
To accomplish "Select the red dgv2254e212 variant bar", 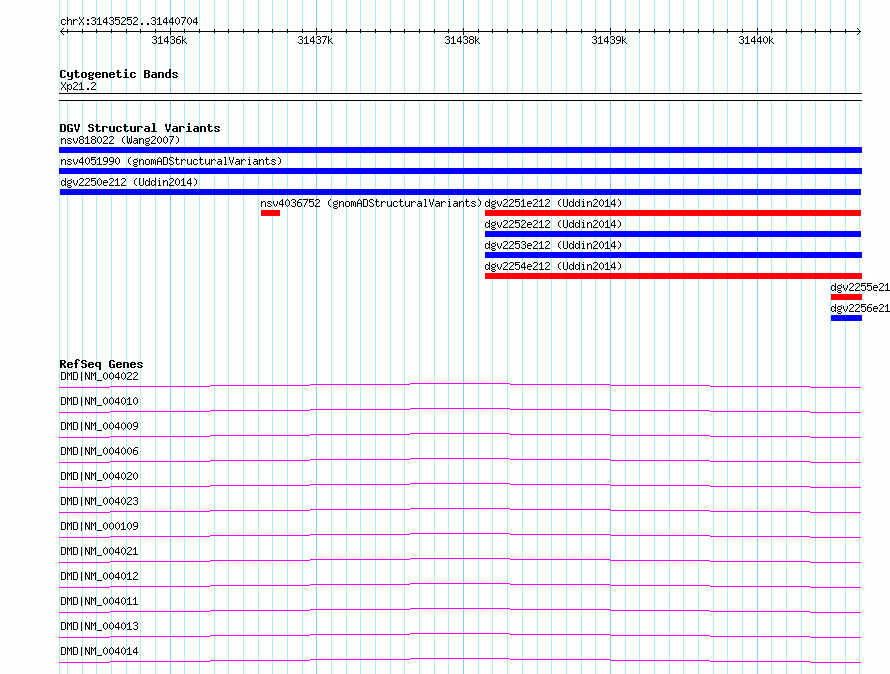I will [x=673, y=276].
